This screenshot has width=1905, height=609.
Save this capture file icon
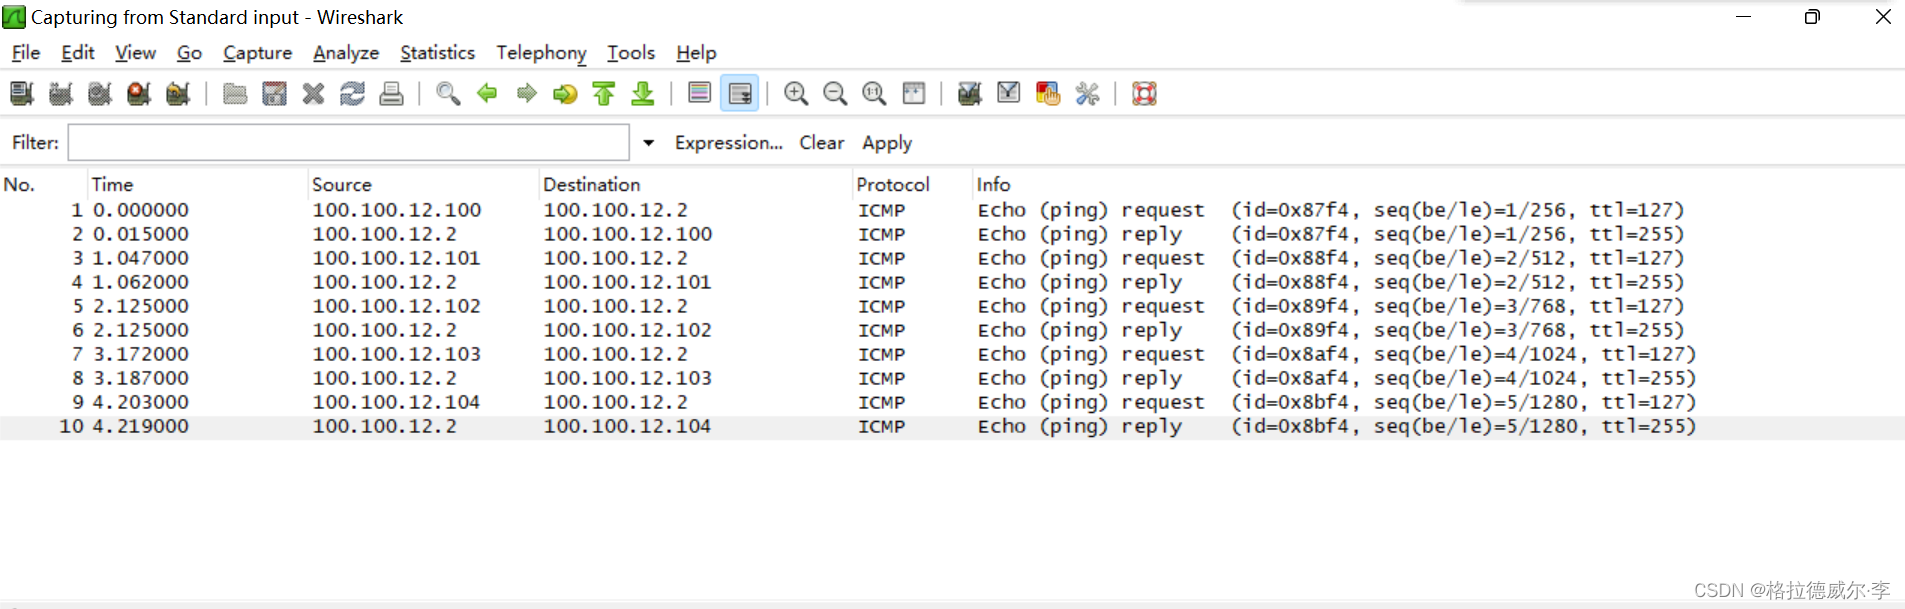274,94
